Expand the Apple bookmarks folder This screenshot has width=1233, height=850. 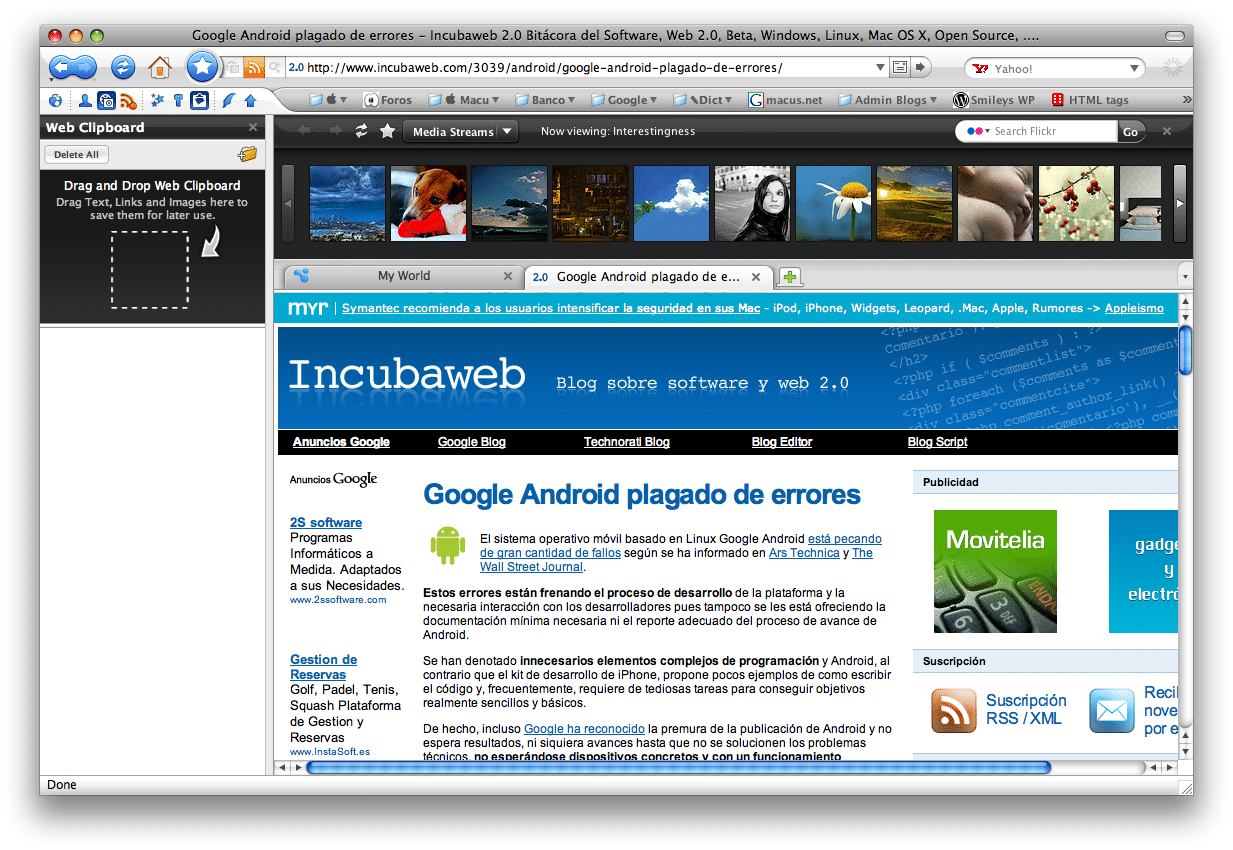point(328,100)
